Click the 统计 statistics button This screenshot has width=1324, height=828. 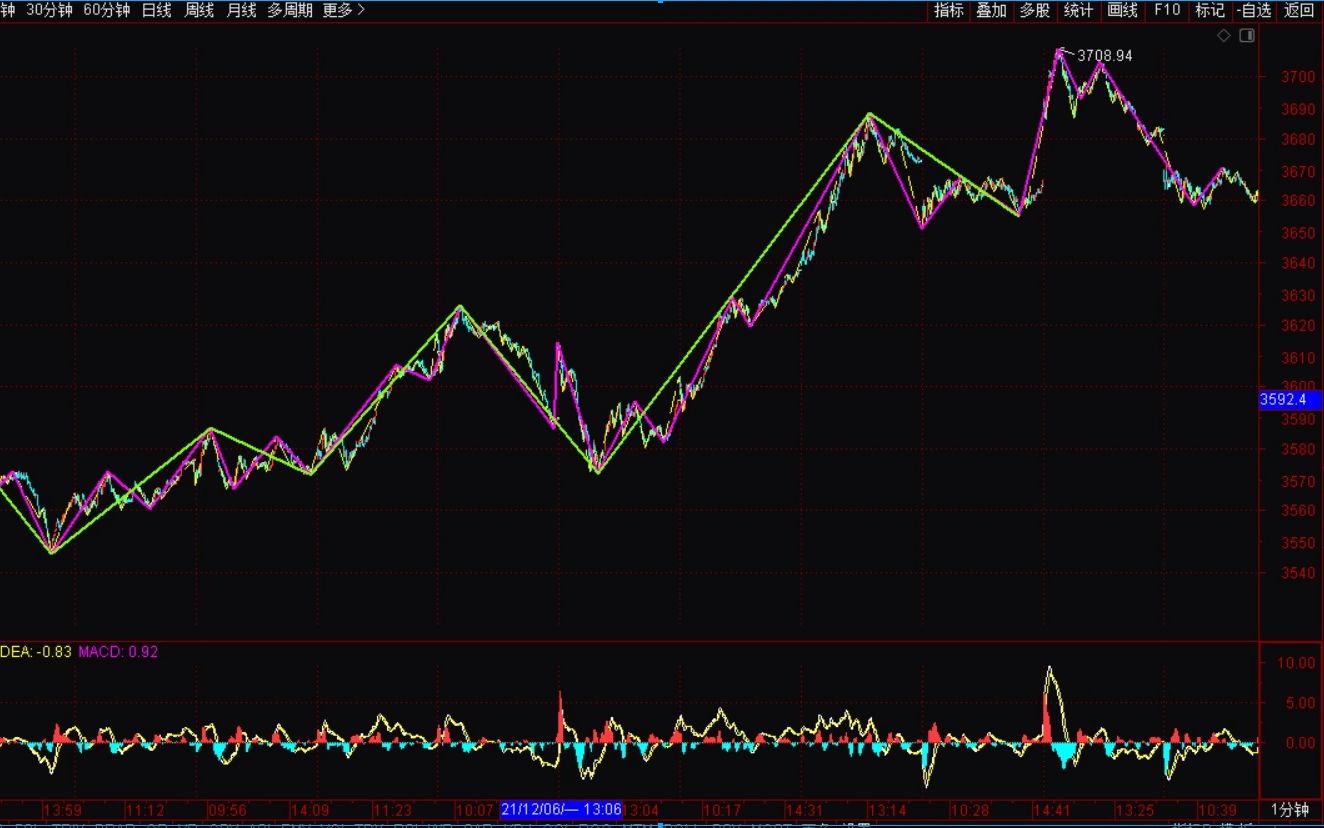pyautogui.click(x=1078, y=10)
